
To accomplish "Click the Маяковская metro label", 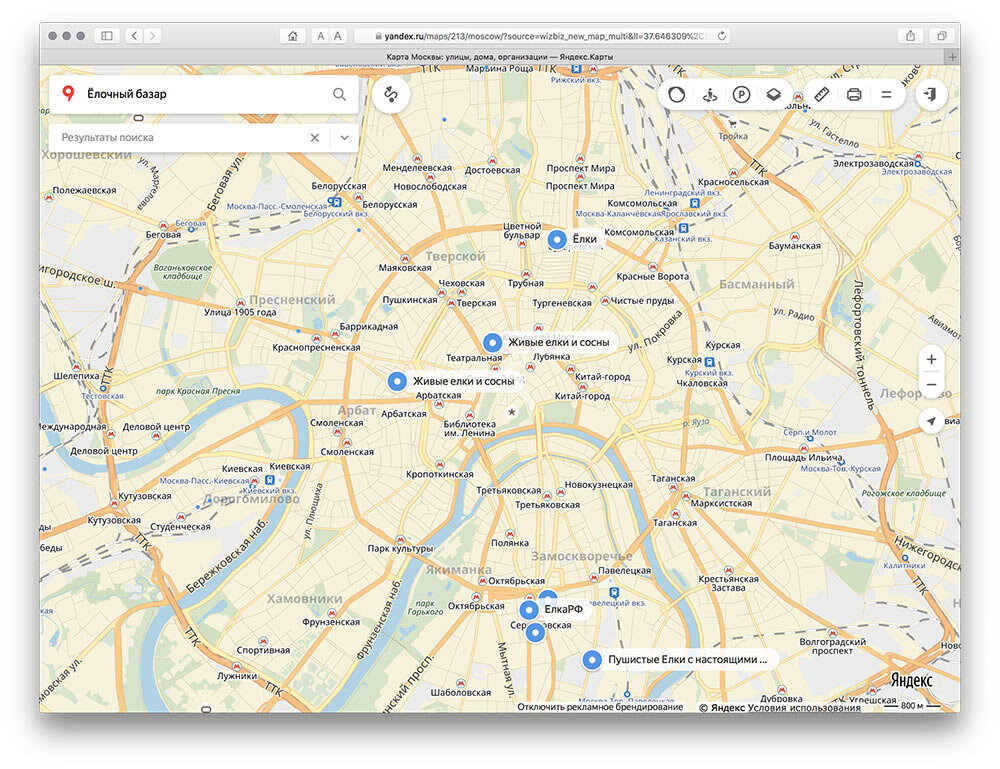I will coord(405,268).
